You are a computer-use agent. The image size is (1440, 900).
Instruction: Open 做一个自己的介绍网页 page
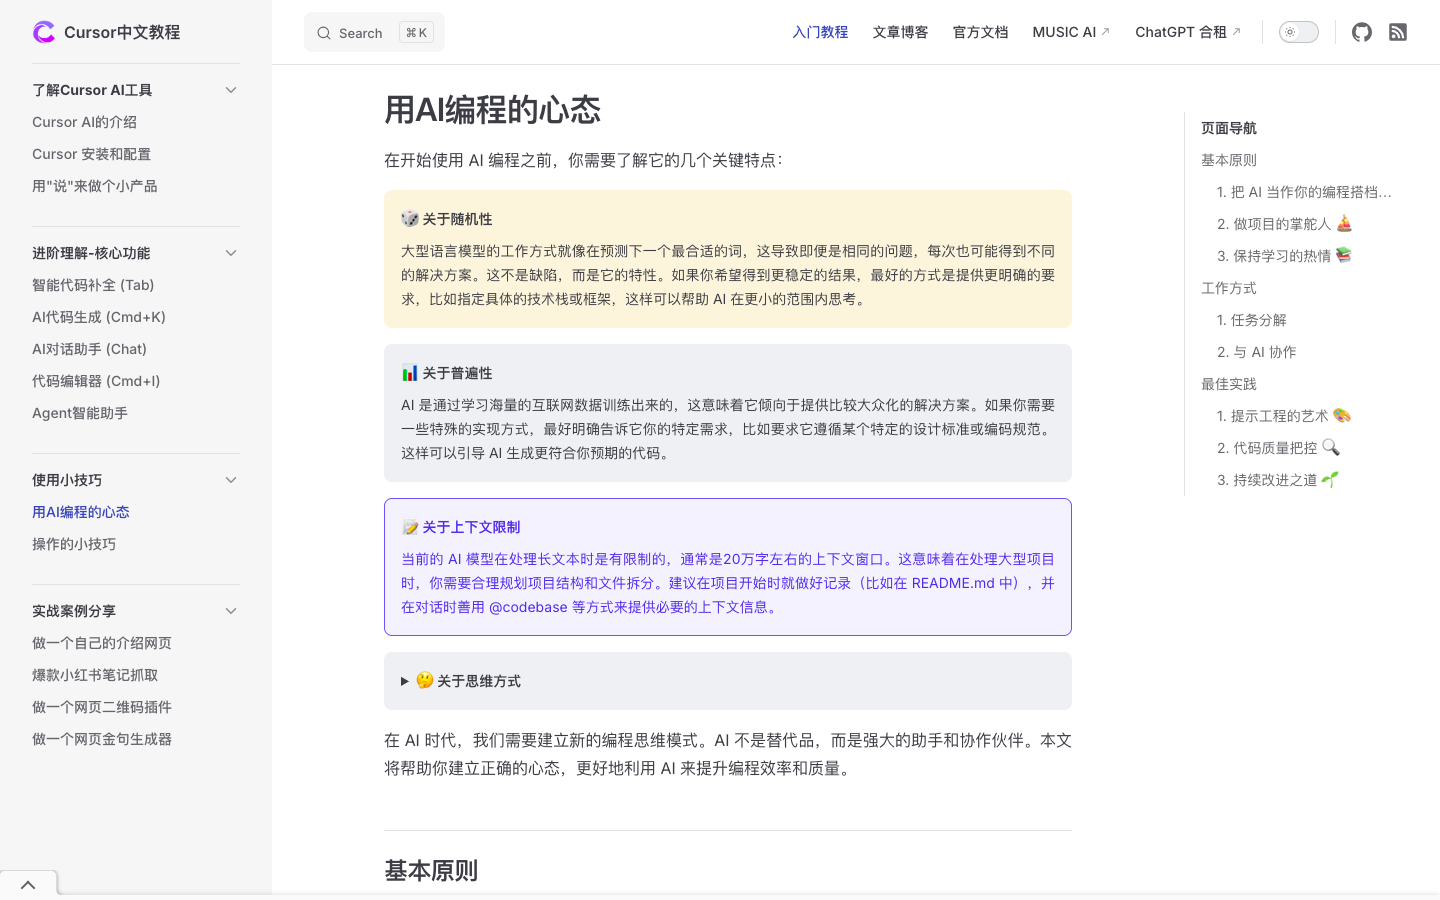(102, 643)
